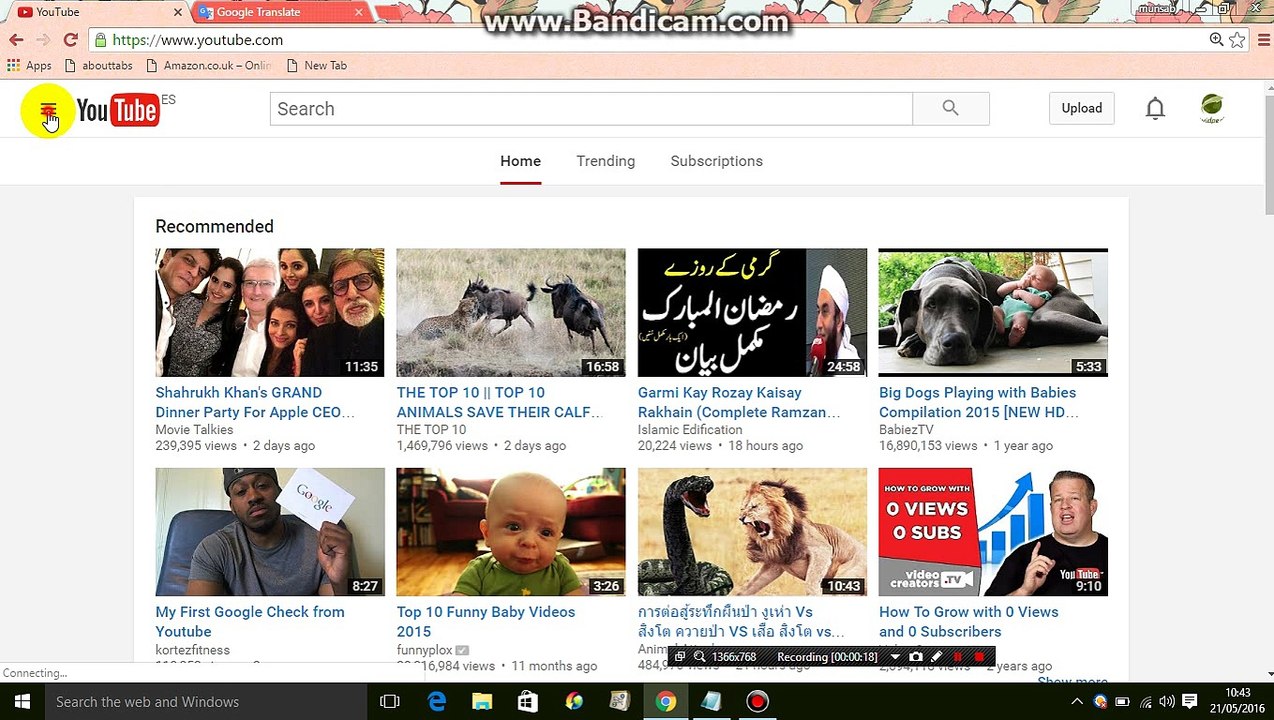The width and height of the screenshot is (1274, 720).
Task: Click the green padlock site info icon
Action: 100,40
